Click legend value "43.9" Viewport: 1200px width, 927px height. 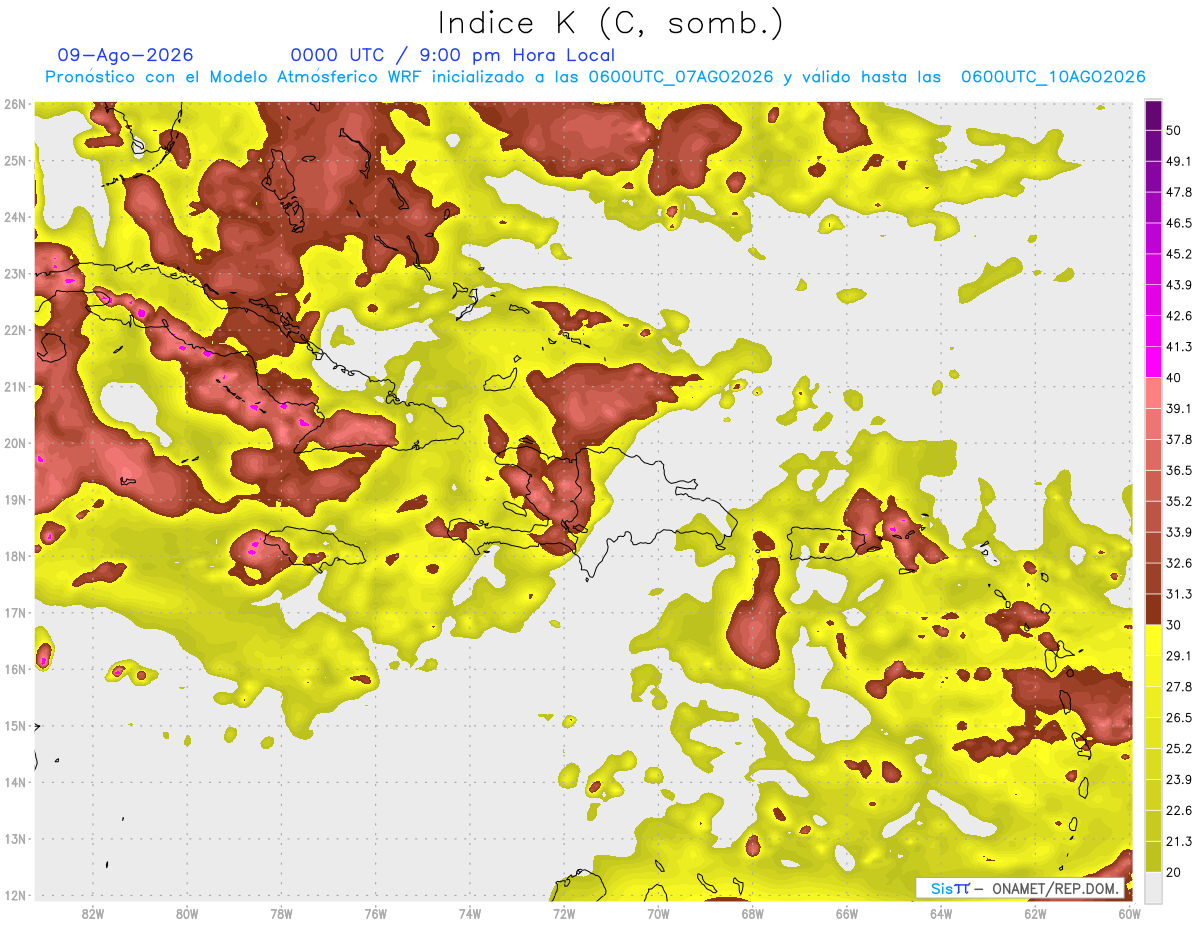1179,285
